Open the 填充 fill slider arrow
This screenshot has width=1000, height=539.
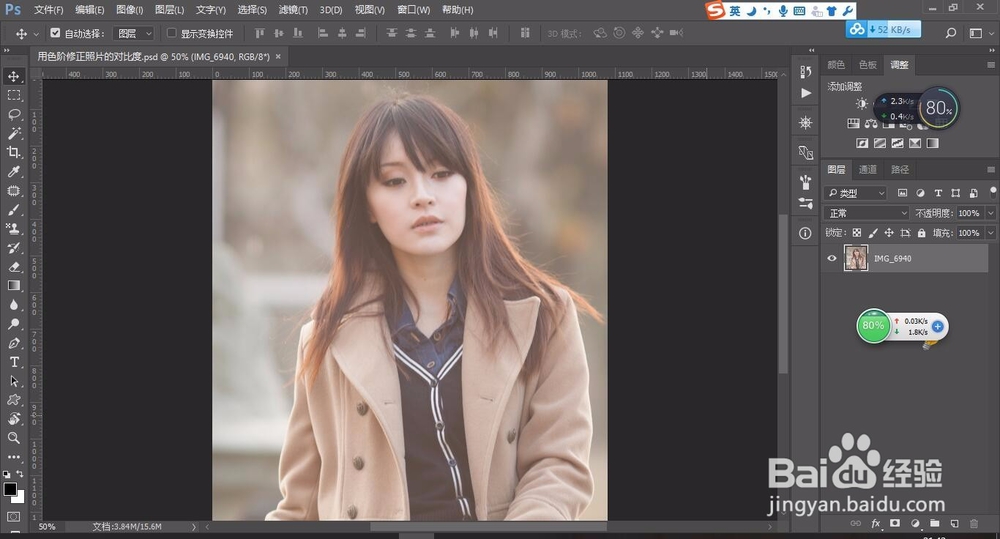(990, 233)
